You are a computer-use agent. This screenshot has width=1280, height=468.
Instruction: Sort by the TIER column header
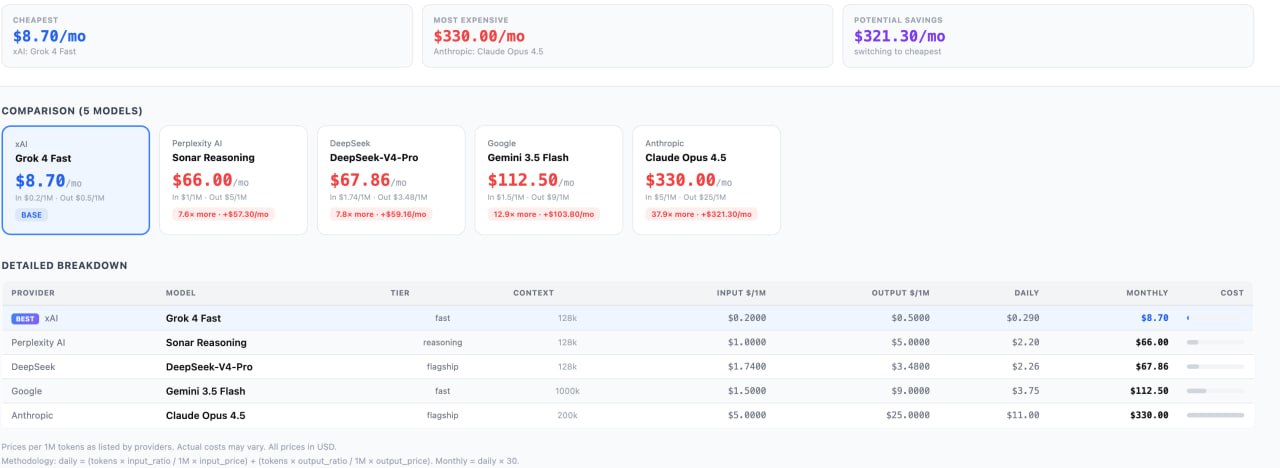coord(400,293)
